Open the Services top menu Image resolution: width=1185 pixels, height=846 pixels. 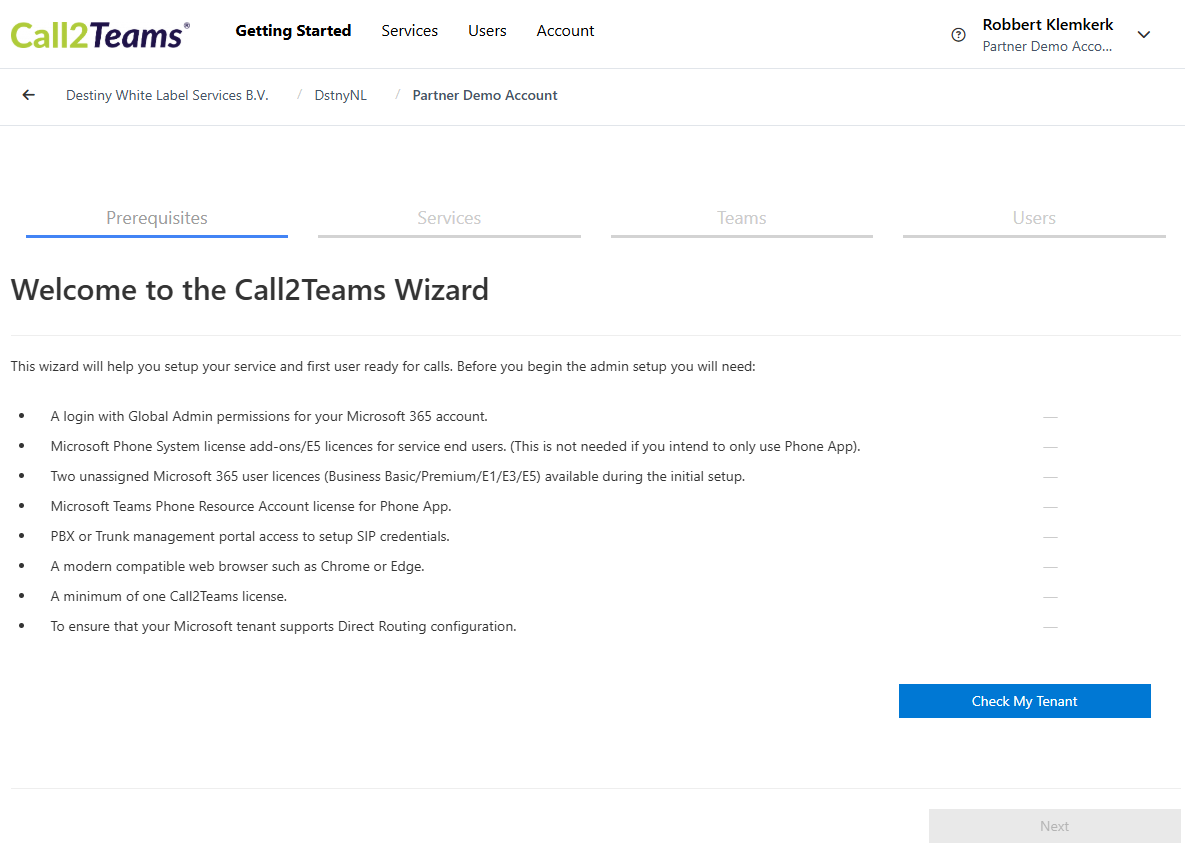coord(409,31)
